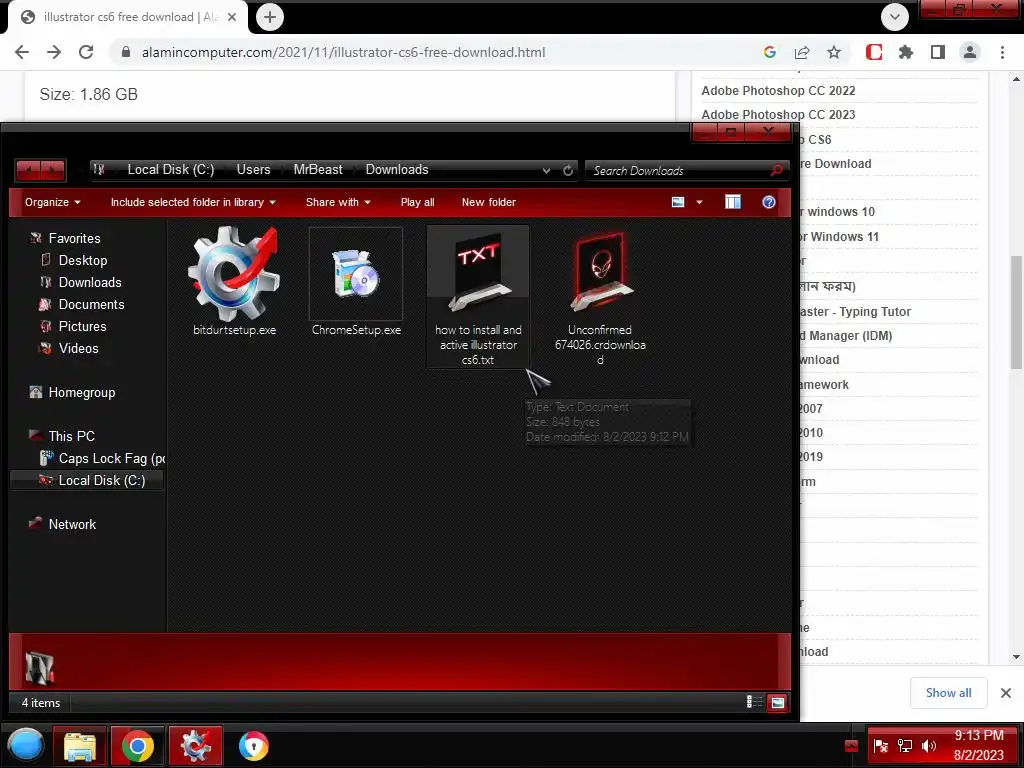This screenshot has height=768, width=1024.
Task: Open Google Chrome from taskbar
Action: [137, 746]
